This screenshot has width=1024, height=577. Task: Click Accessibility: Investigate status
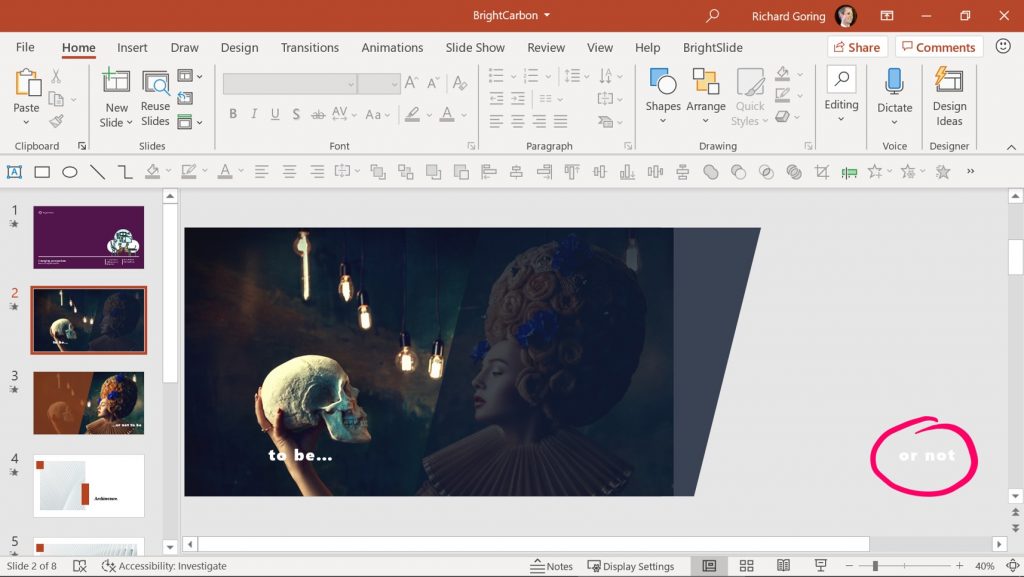(x=164, y=566)
